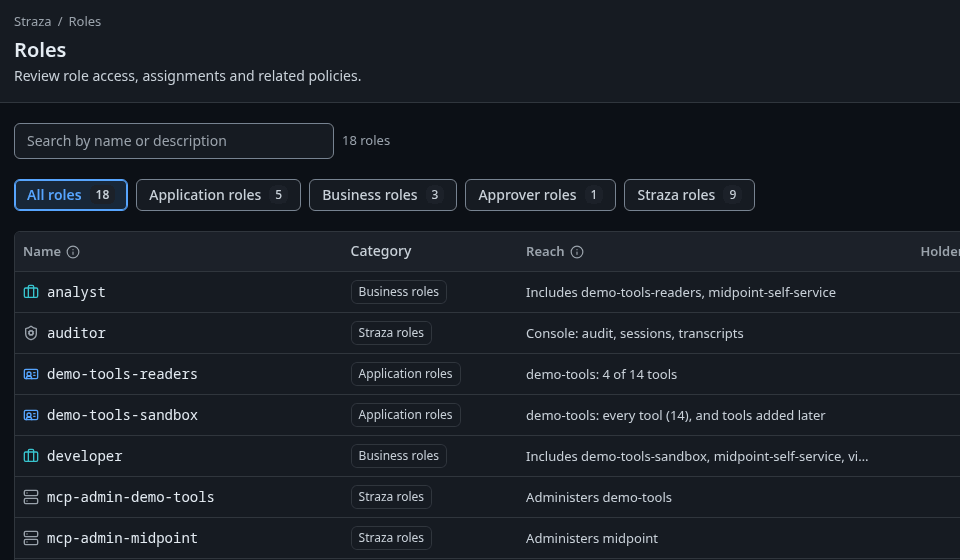Open the Straza breadcrumb link
Screen dimensions: 960x560
click(x=32, y=21)
